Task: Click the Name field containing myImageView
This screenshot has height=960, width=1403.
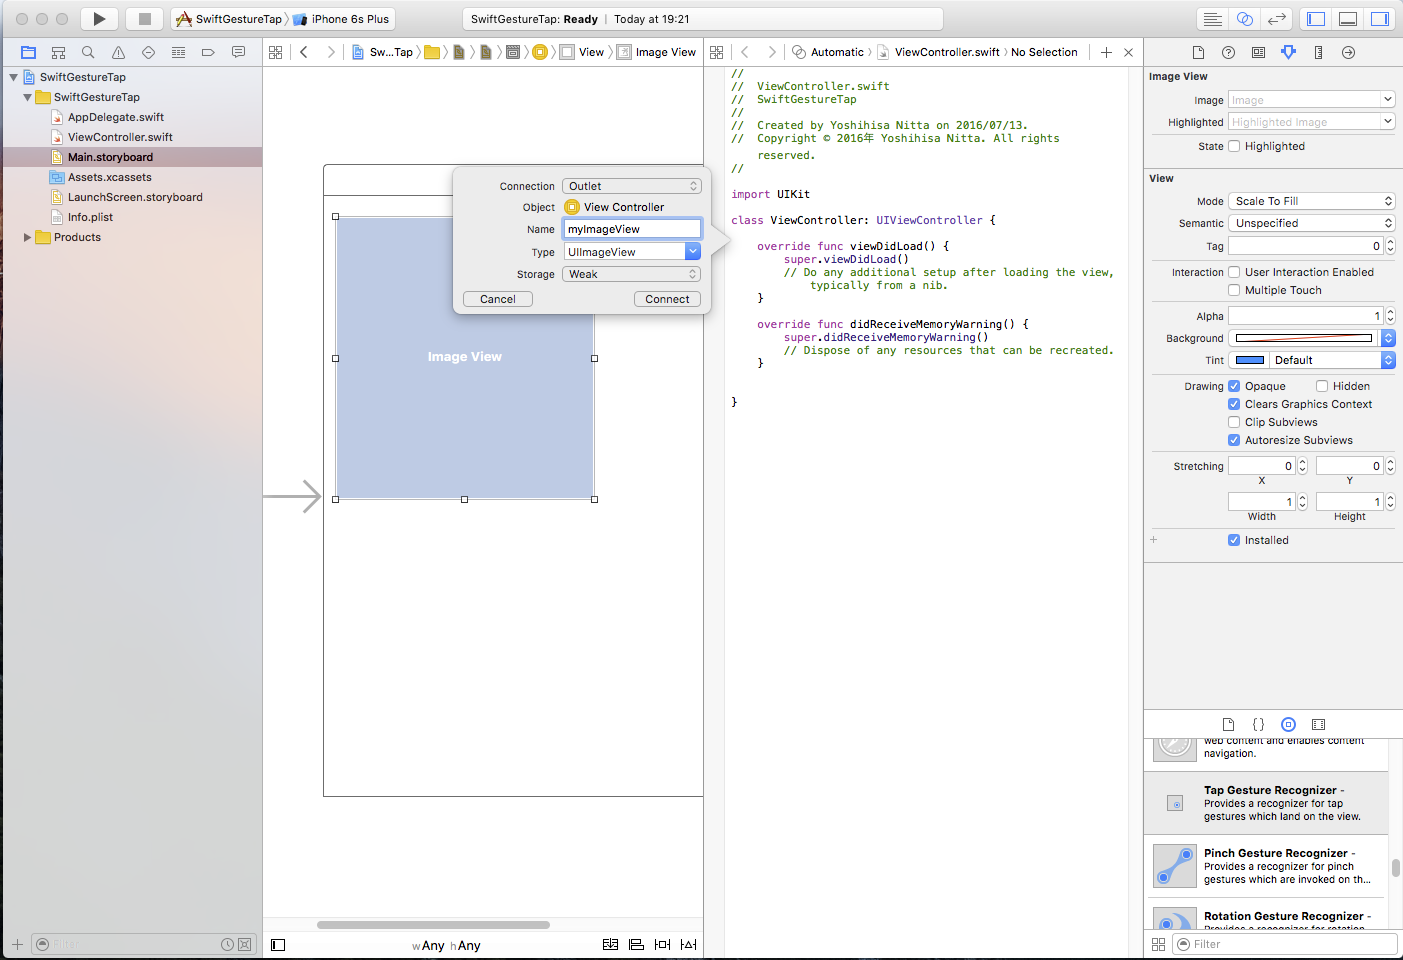Action: [x=631, y=229]
